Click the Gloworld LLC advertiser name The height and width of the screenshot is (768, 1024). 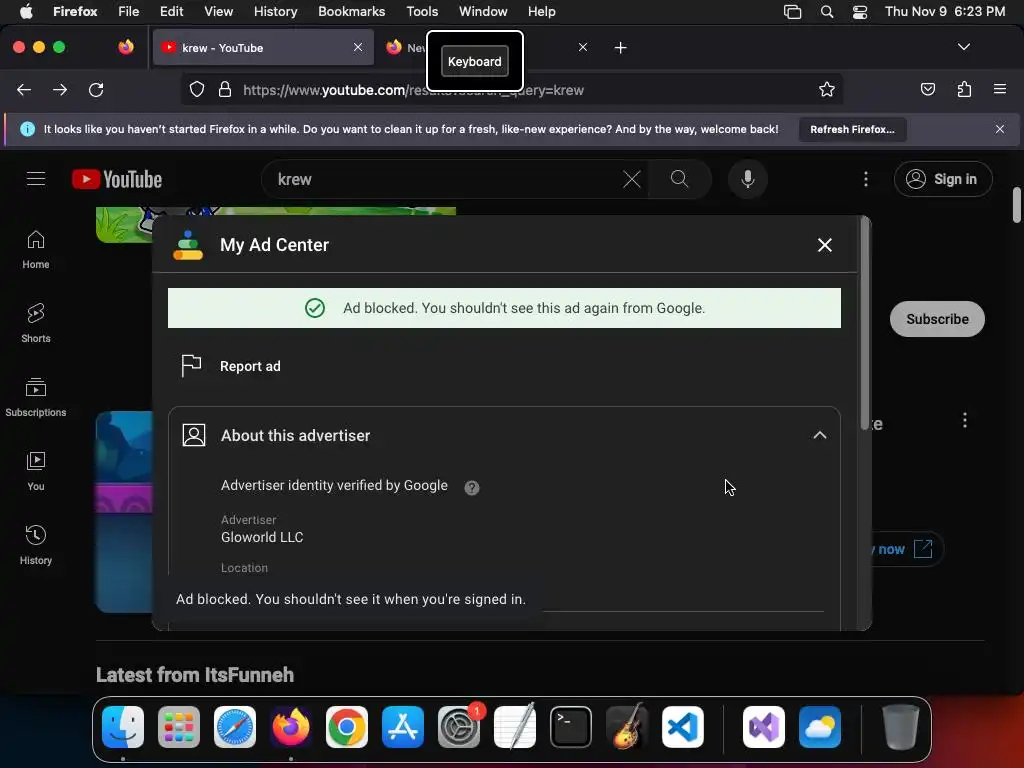tap(262, 537)
